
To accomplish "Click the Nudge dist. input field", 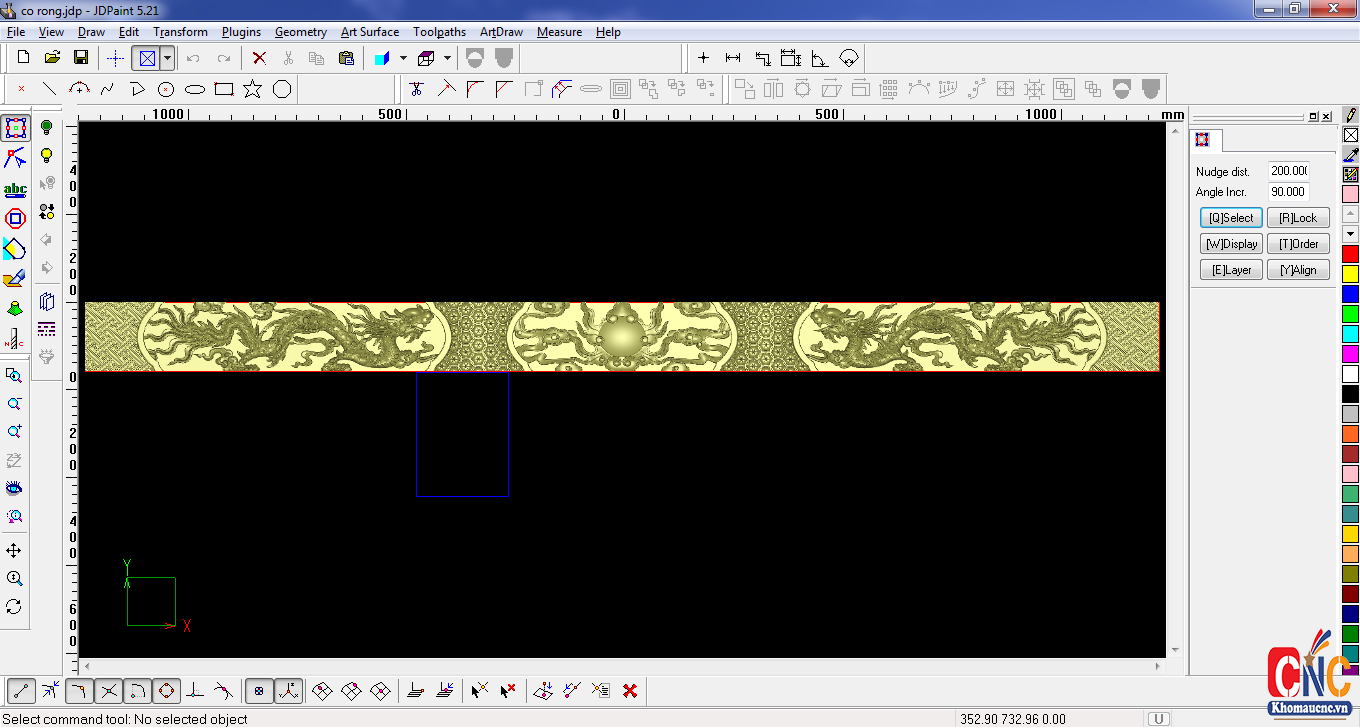I will click(1288, 171).
